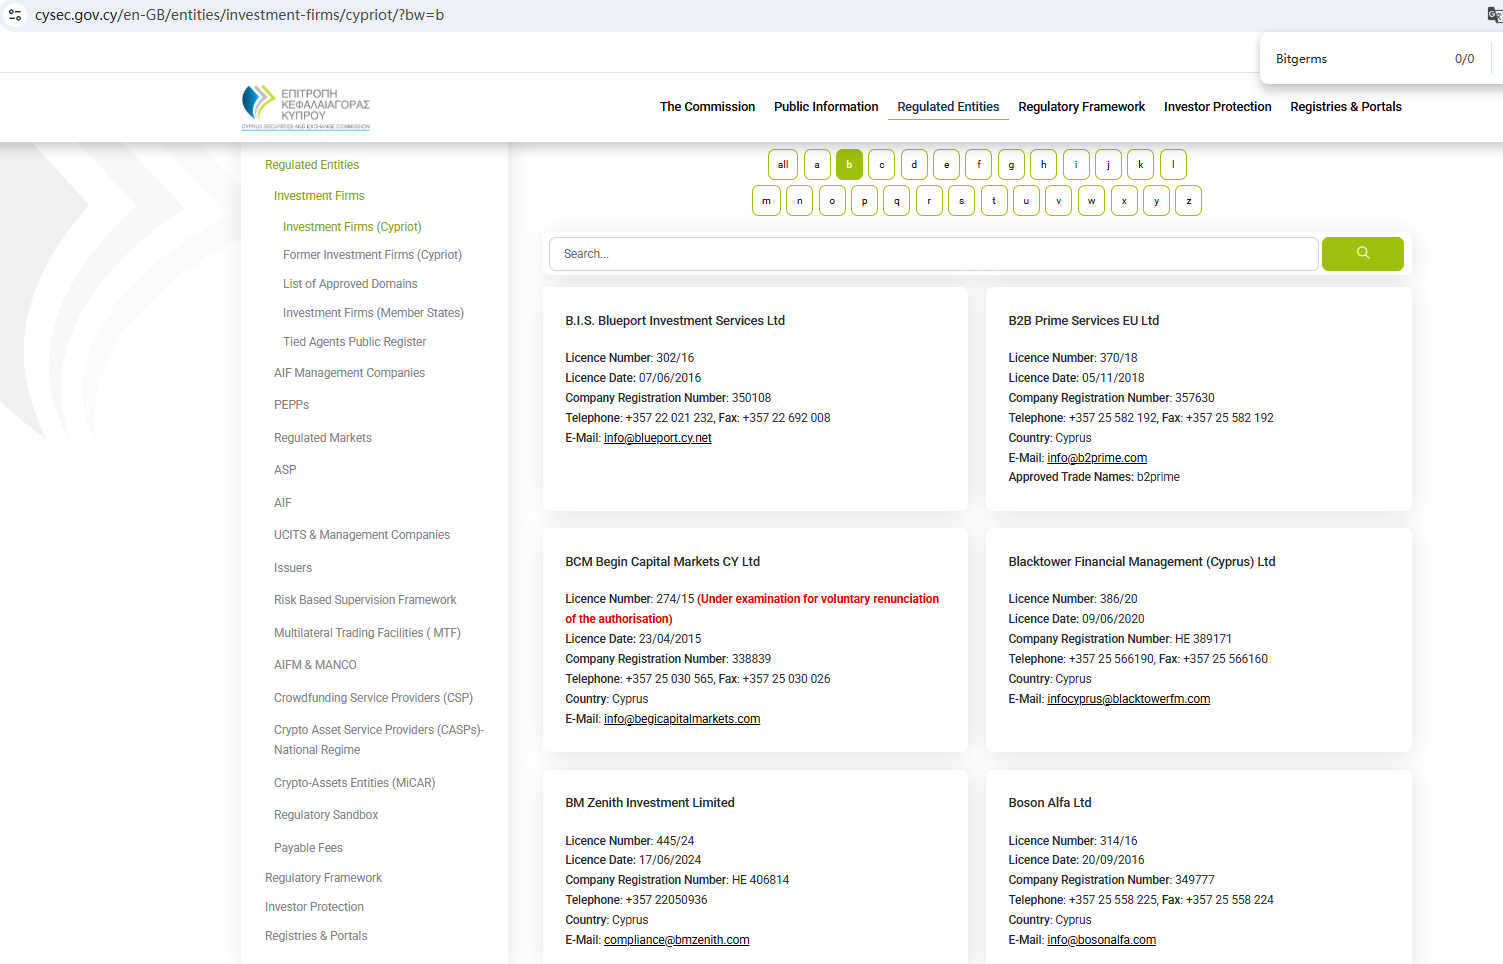Expand Investment Firms in sidebar
The height and width of the screenshot is (964, 1503).
click(319, 196)
